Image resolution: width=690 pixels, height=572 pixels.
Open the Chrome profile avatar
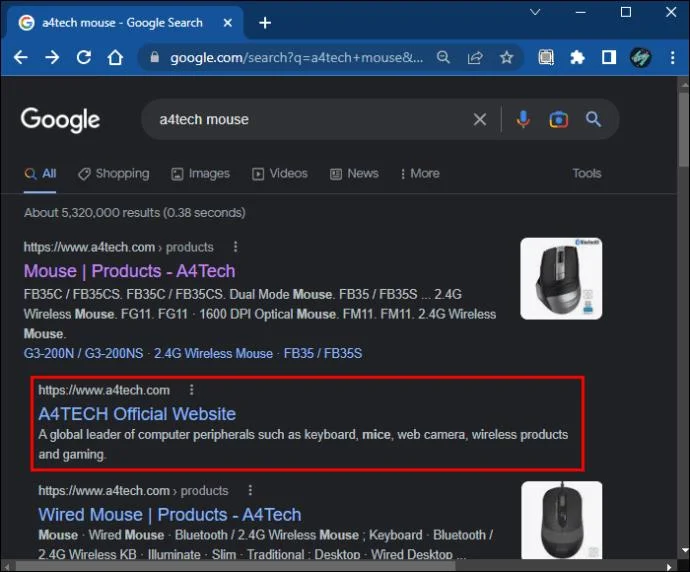coord(641,58)
